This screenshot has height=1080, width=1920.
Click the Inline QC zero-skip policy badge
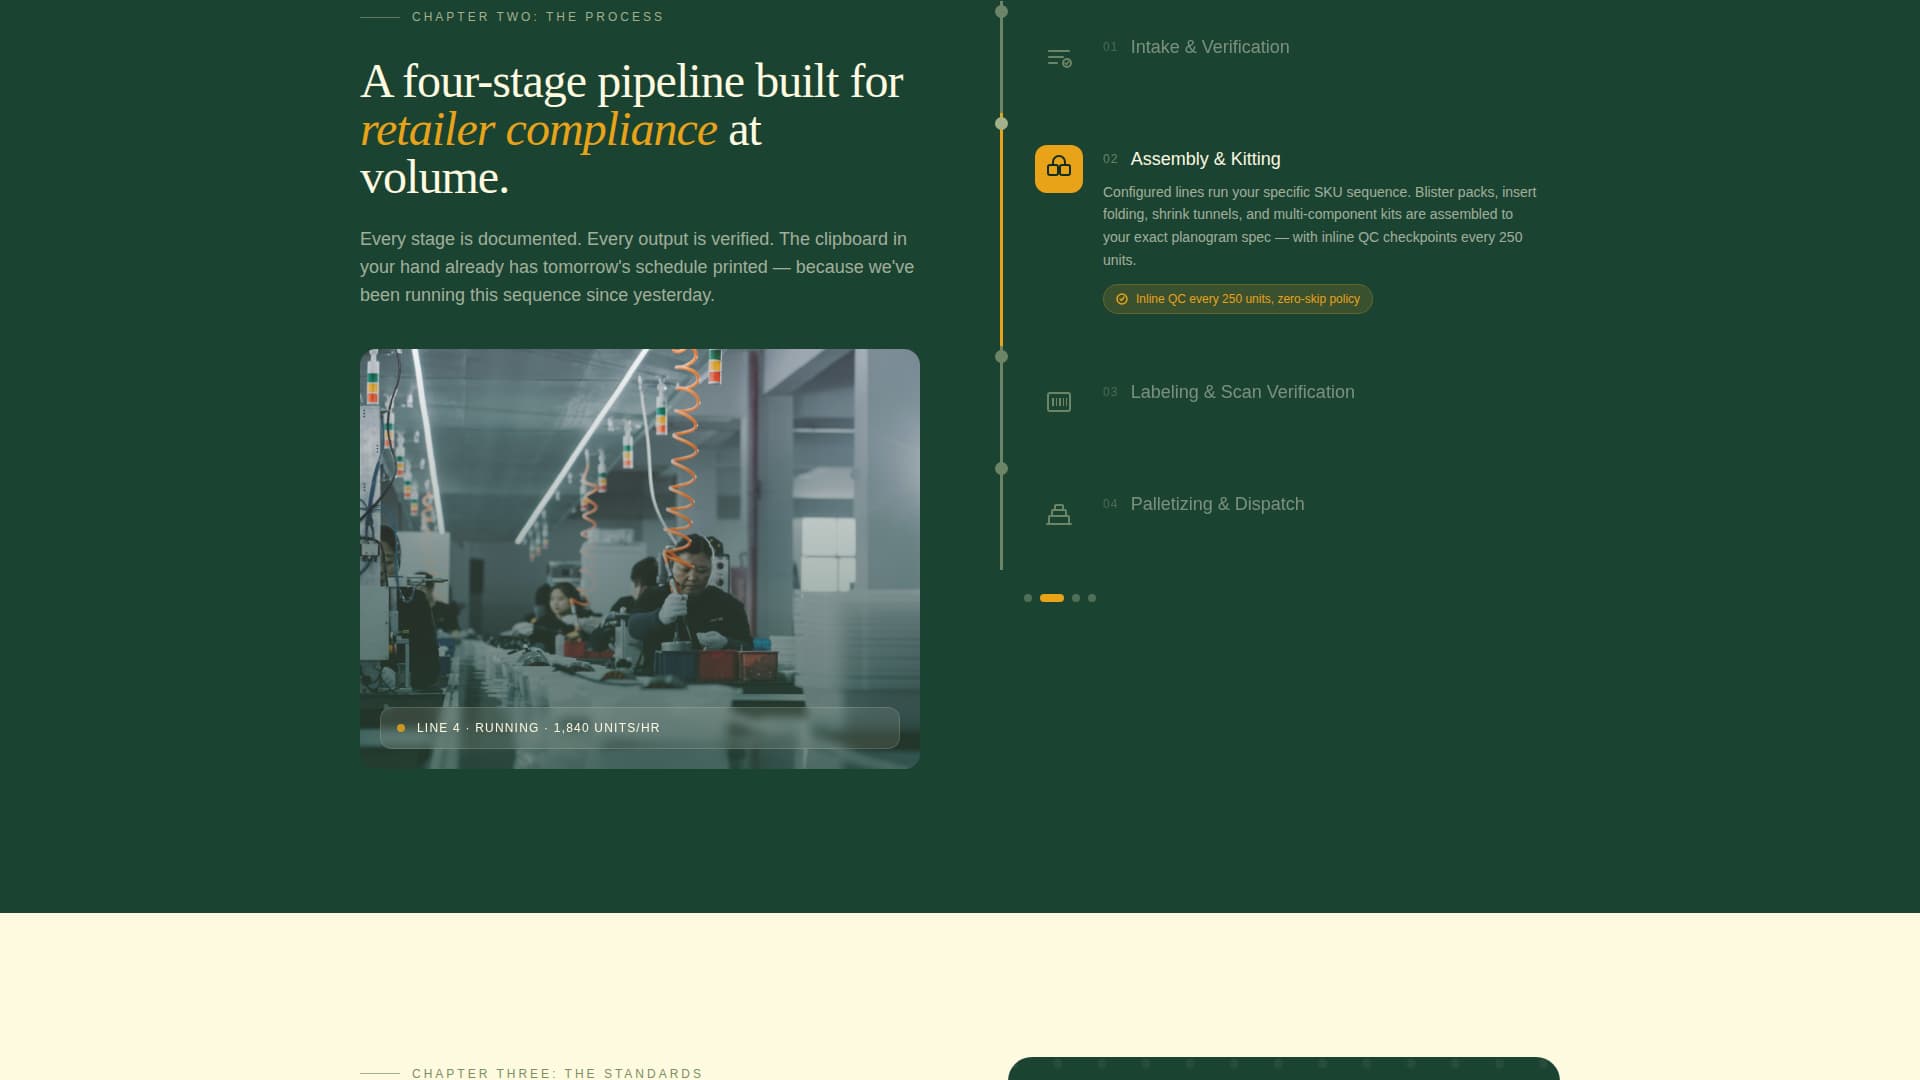tap(1237, 298)
